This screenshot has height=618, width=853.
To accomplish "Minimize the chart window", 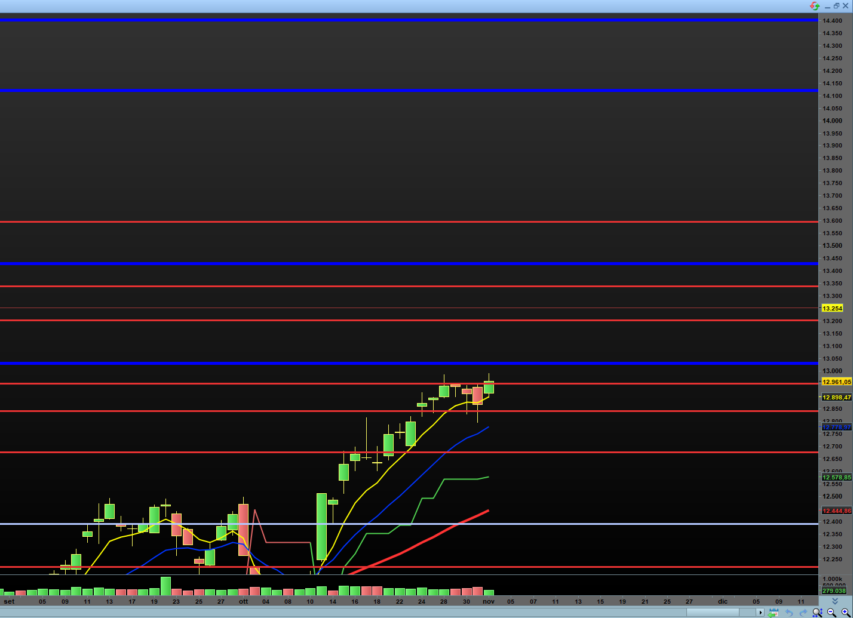I will tap(827, 5).
